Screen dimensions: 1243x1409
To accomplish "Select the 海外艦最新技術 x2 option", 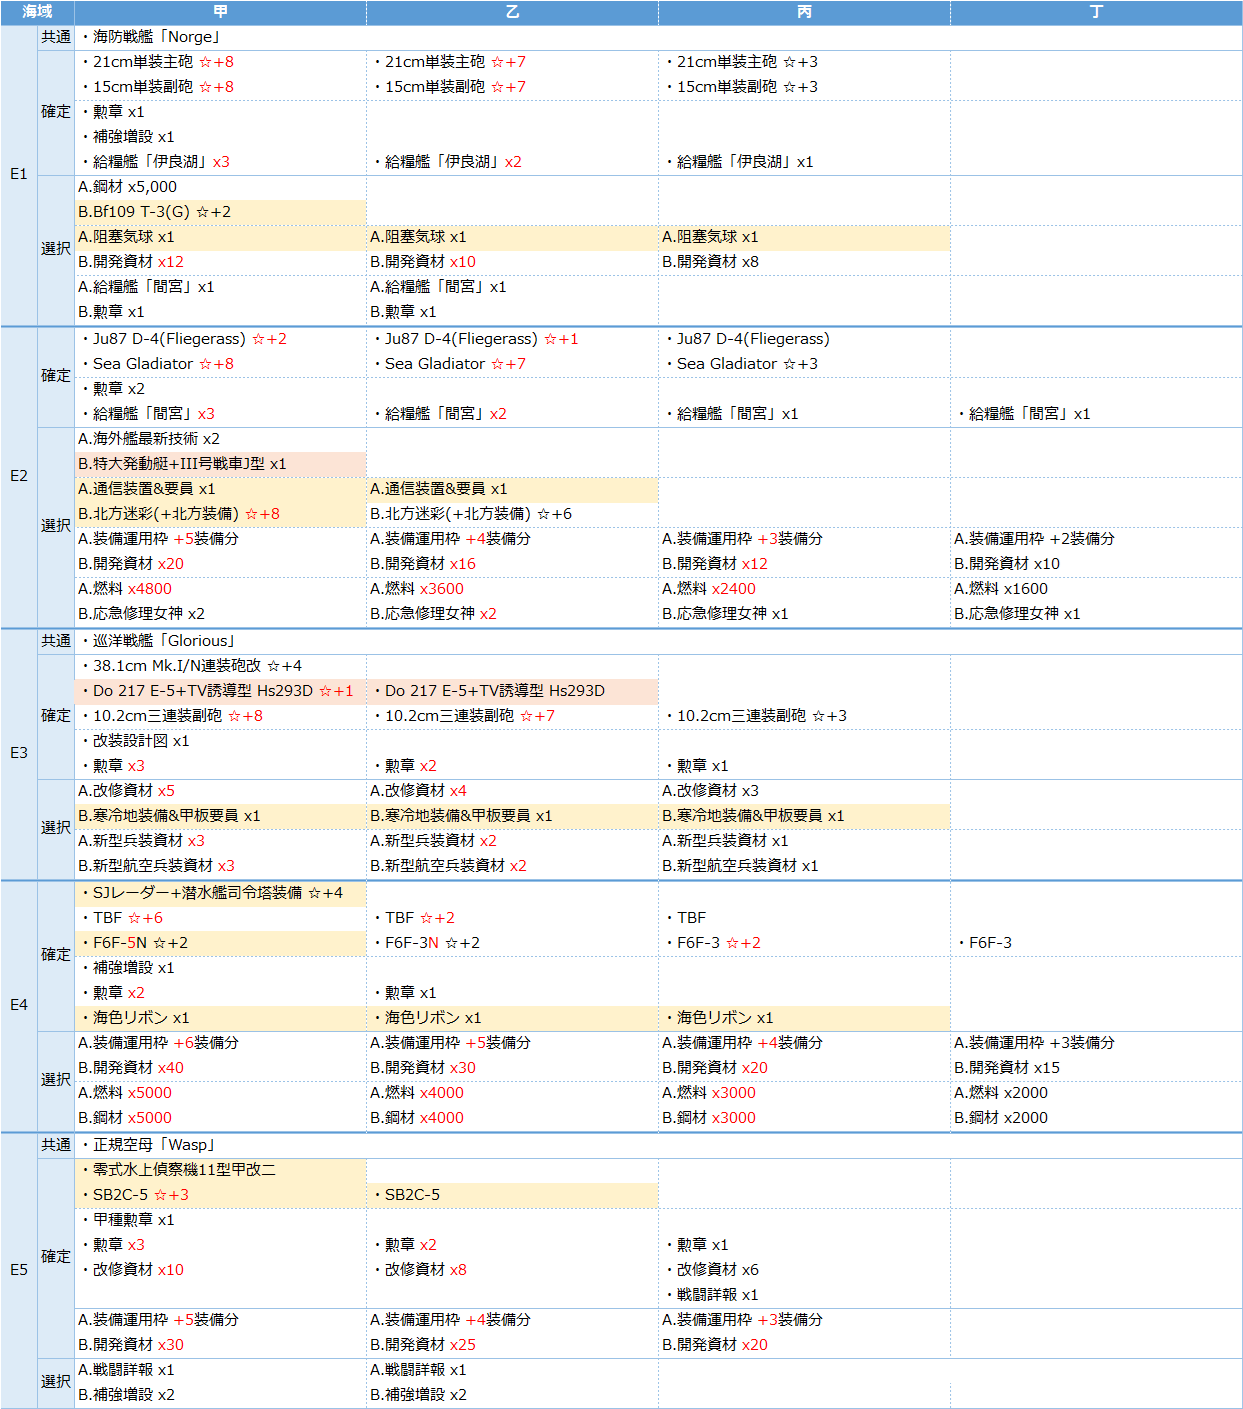I will [149, 439].
